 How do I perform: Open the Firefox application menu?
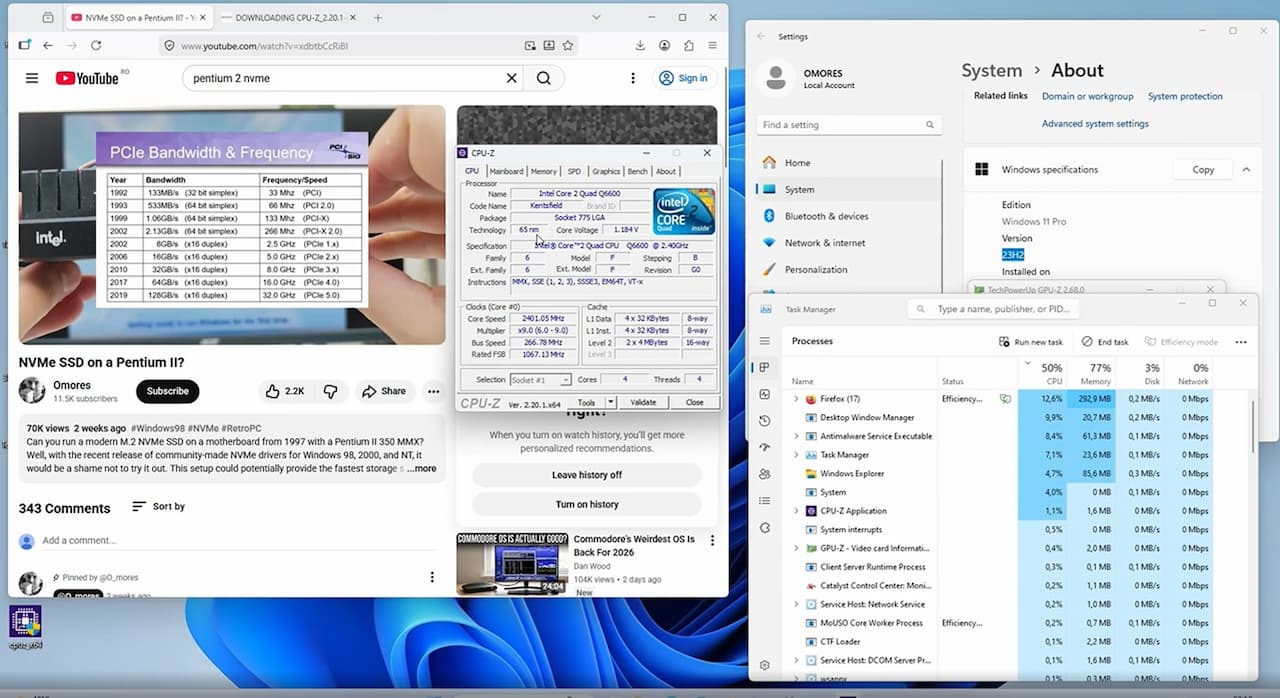point(712,45)
